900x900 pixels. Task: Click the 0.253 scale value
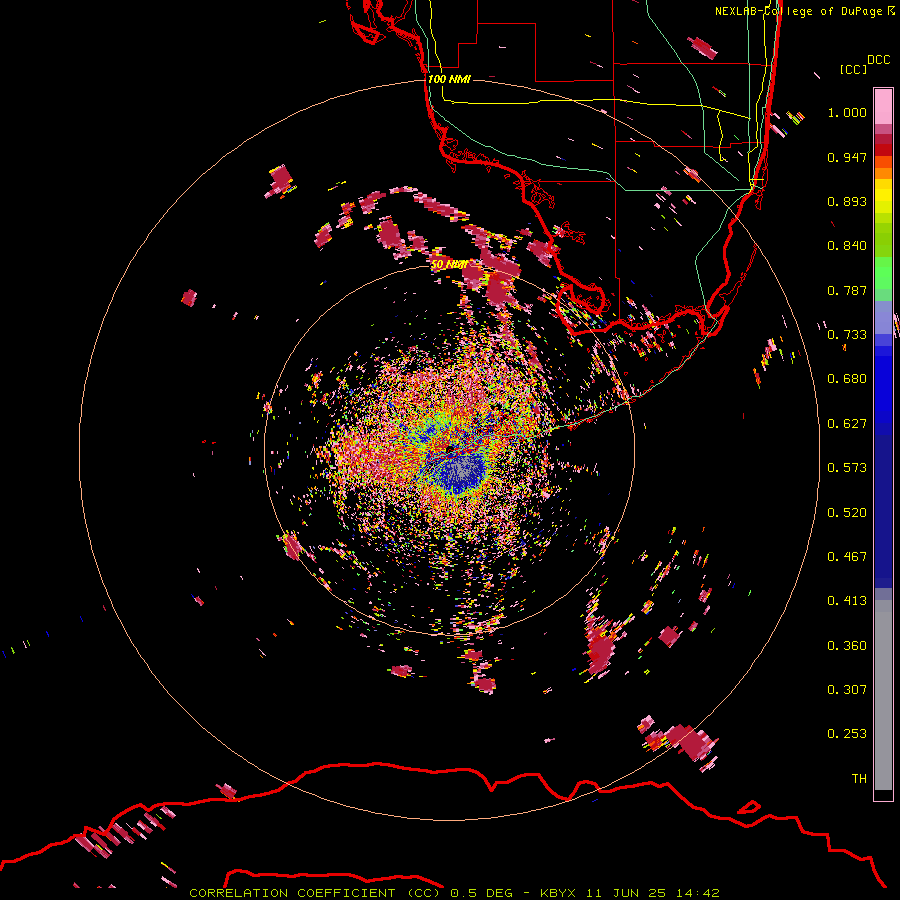point(847,734)
